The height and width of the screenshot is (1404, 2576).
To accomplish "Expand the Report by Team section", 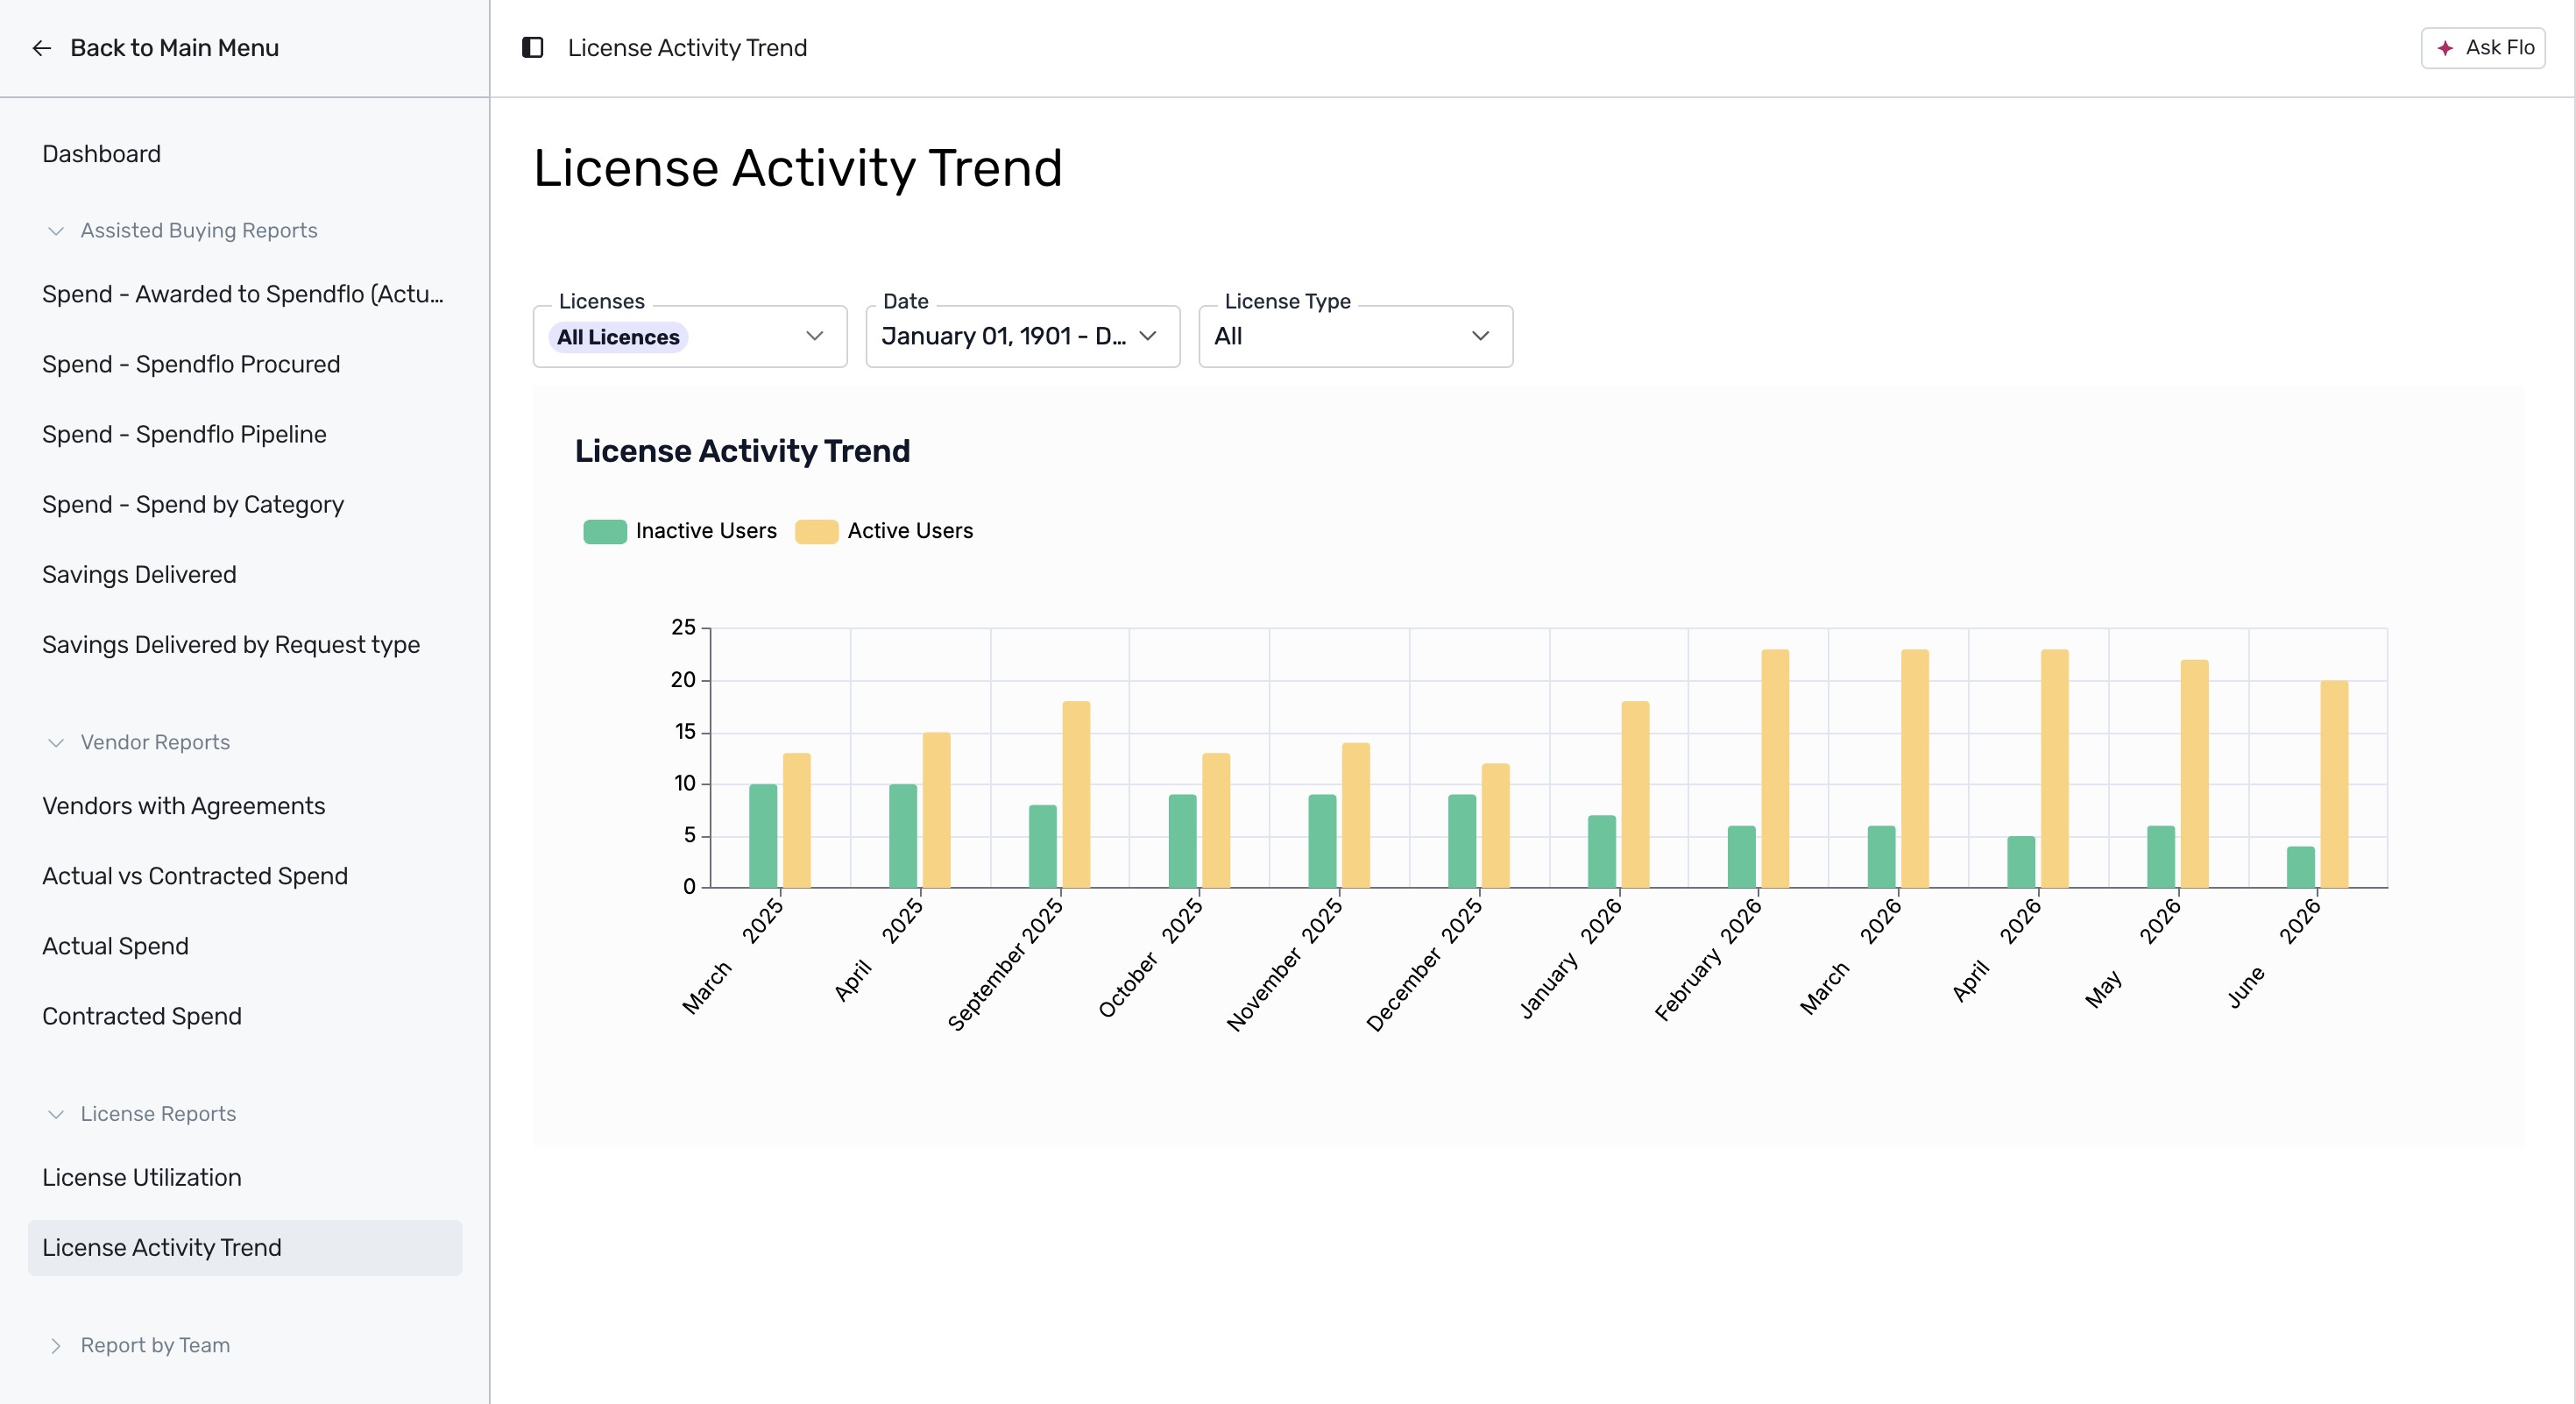I will 56,1346.
